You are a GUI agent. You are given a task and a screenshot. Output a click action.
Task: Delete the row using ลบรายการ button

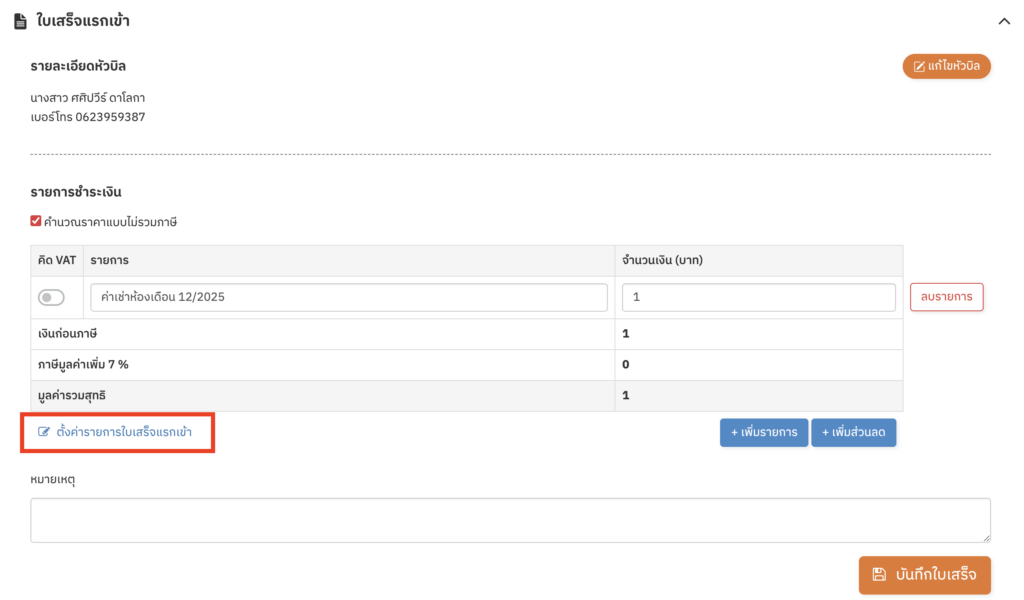click(946, 297)
